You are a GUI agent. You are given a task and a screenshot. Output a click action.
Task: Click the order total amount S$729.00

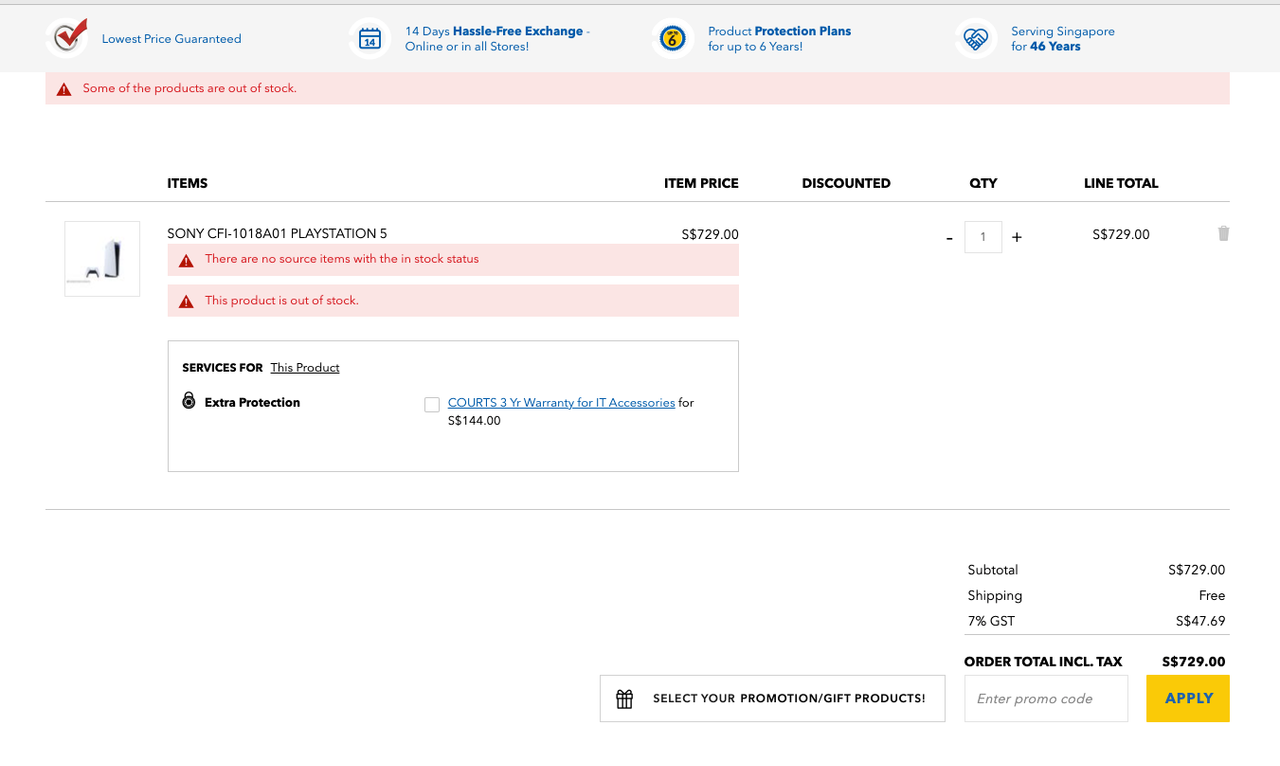(1193, 662)
